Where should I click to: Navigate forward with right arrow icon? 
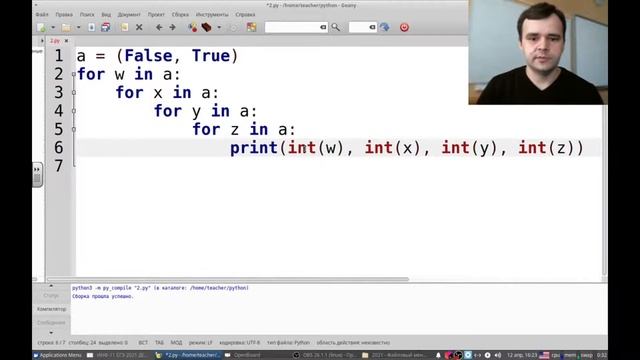172,27
